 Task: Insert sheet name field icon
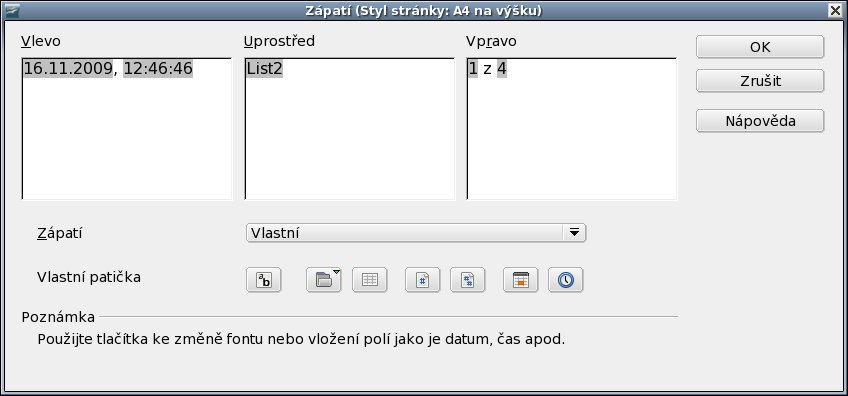(369, 280)
